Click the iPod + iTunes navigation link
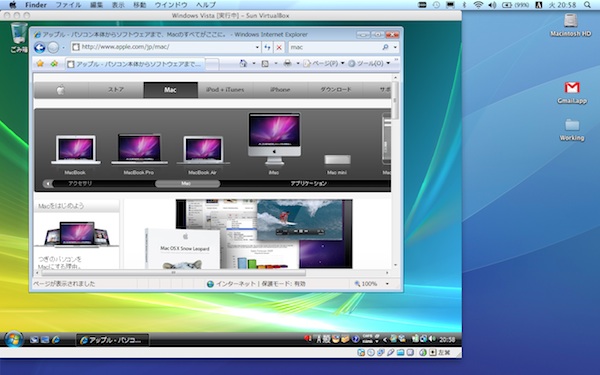600x375 pixels. point(225,90)
